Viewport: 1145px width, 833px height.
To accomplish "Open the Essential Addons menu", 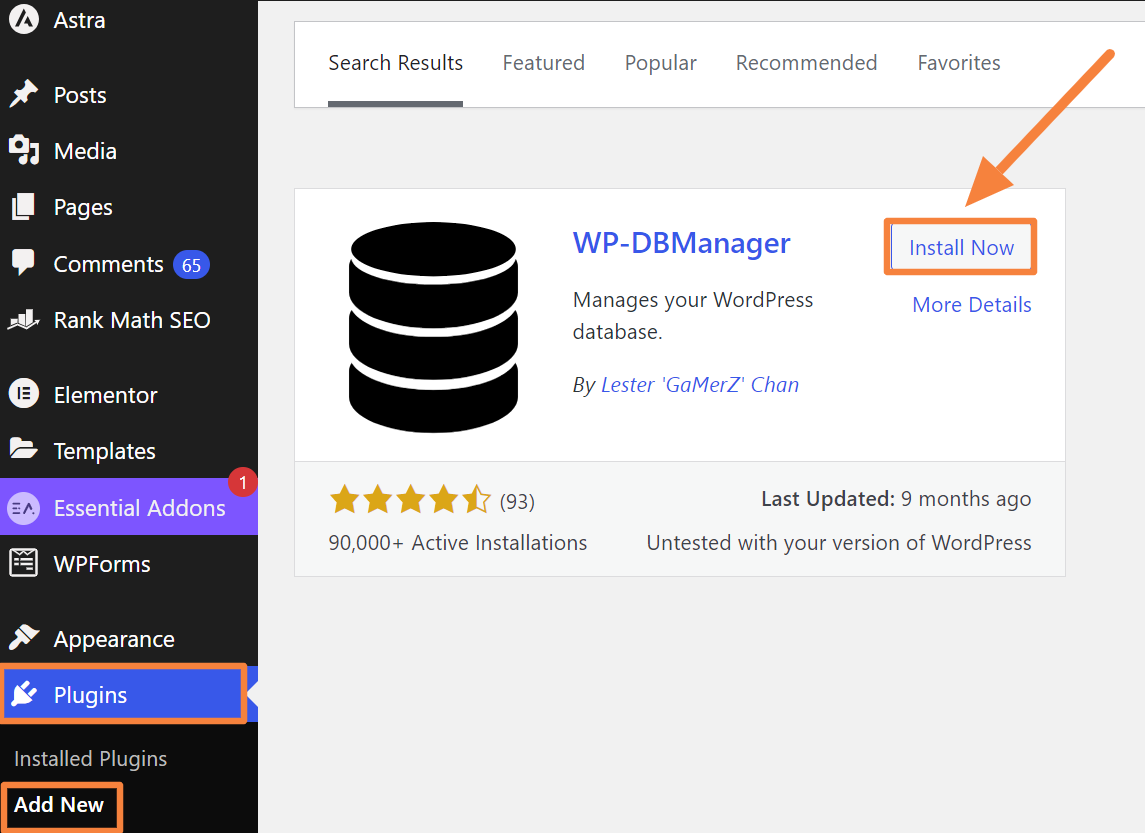I will click(129, 507).
